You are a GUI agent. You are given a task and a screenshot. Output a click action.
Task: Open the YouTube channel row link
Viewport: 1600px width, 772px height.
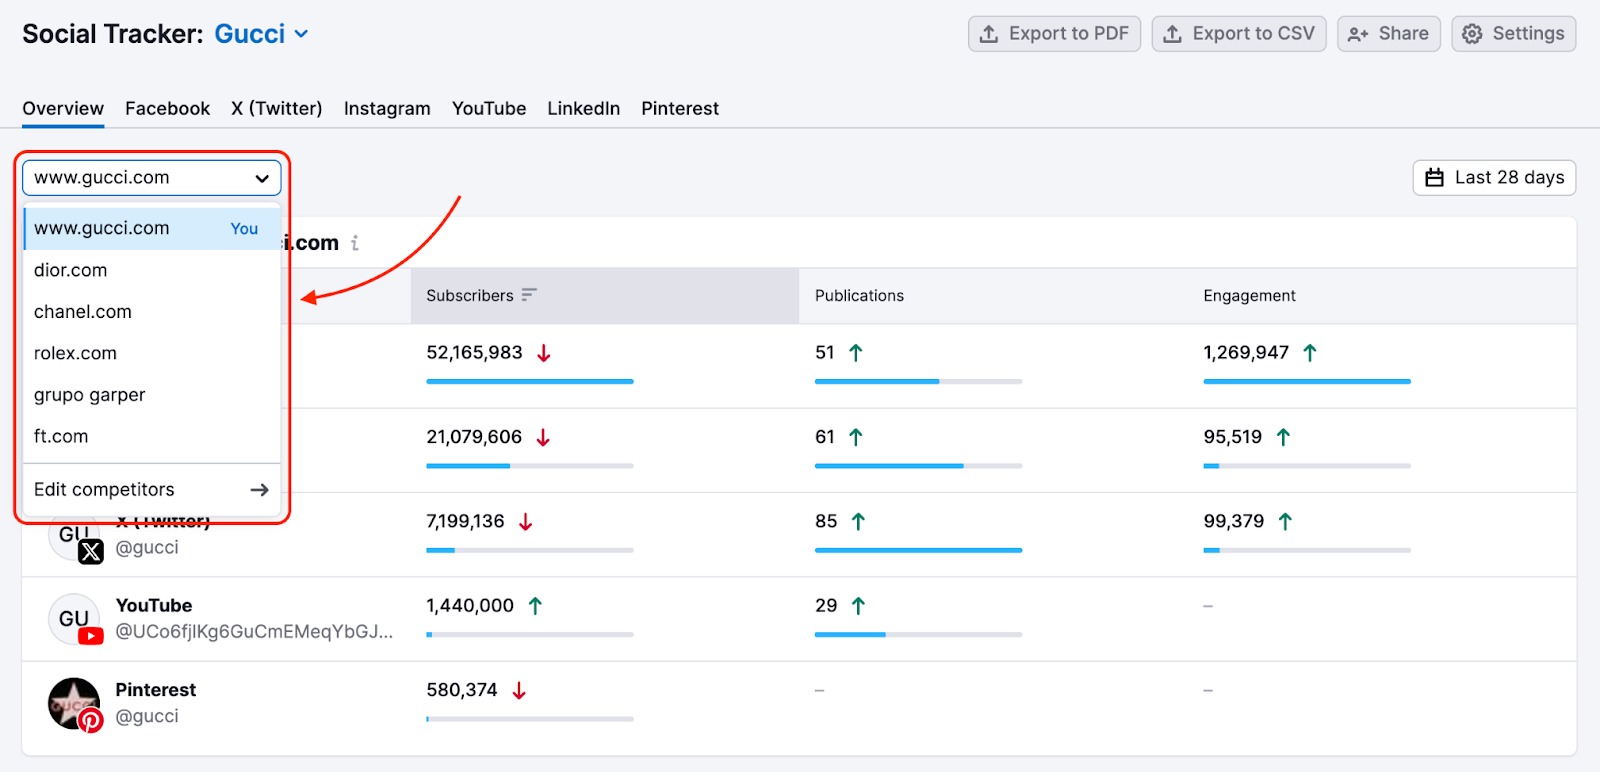tap(153, 606)
